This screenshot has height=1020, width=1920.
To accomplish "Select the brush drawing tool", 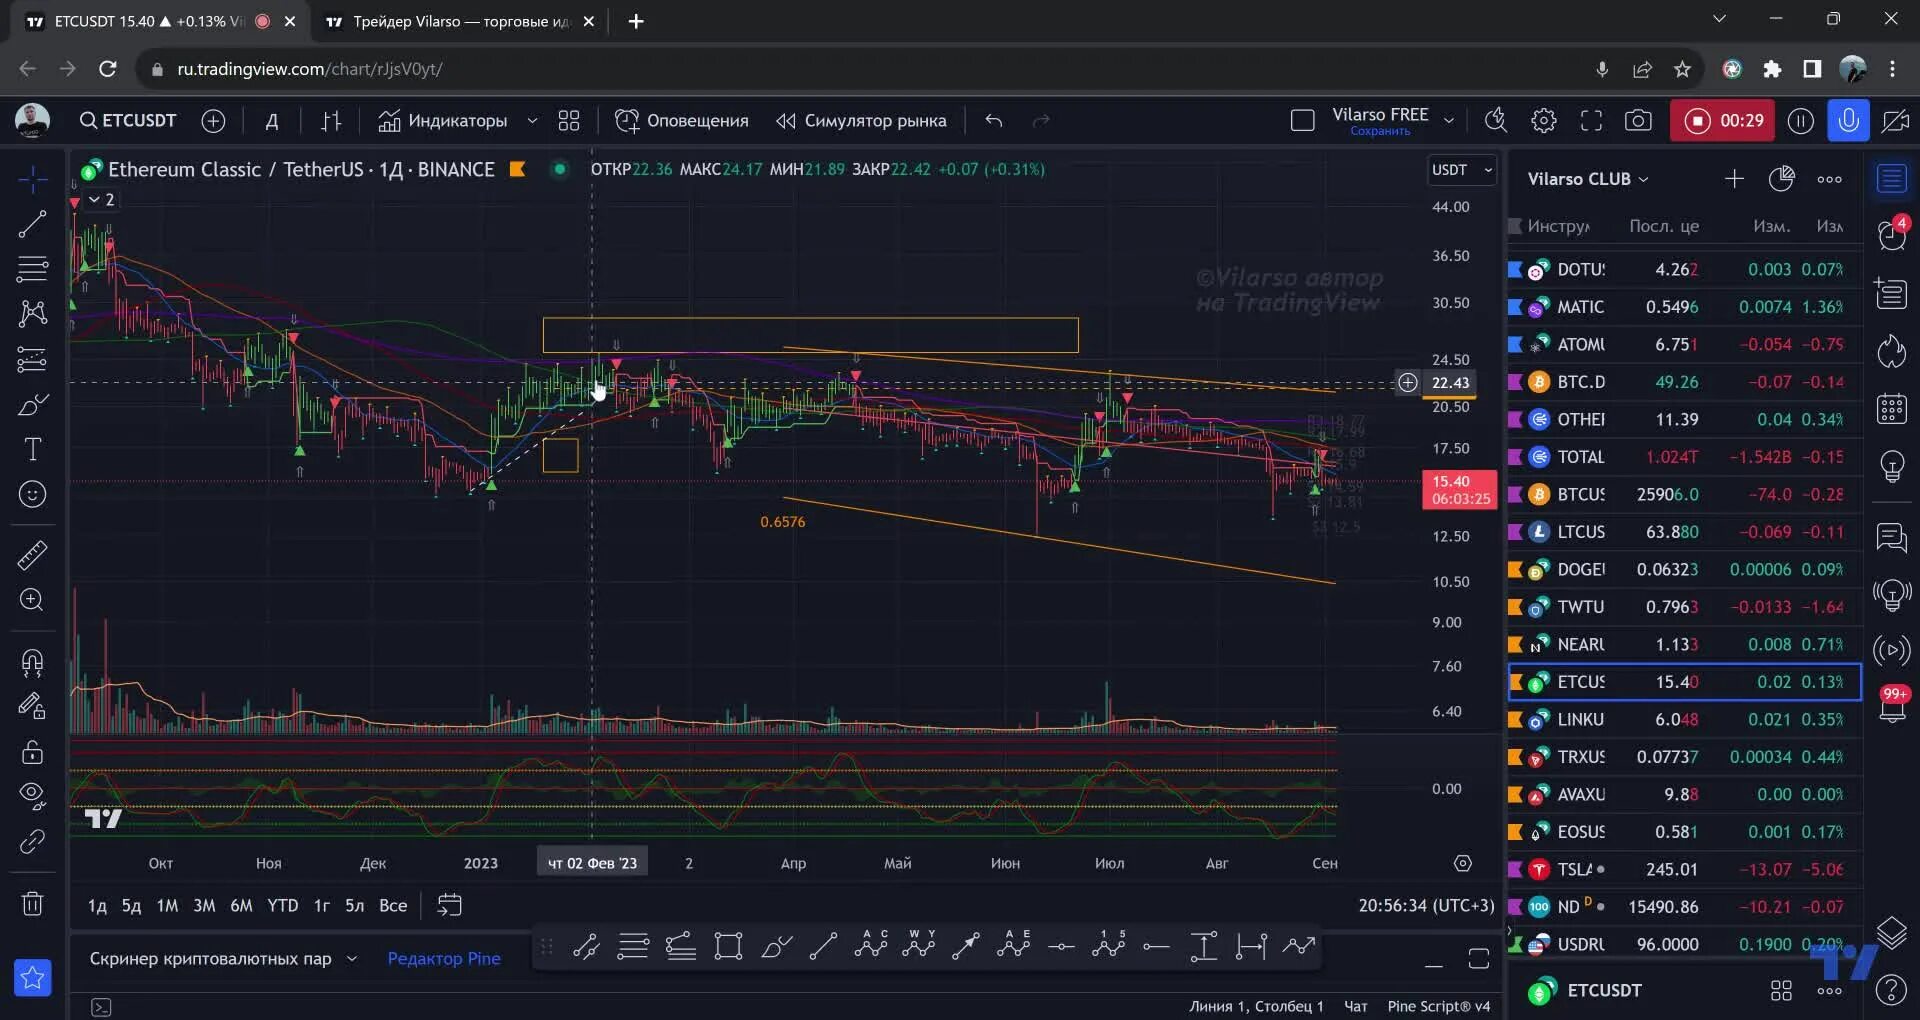I will 32,405.
